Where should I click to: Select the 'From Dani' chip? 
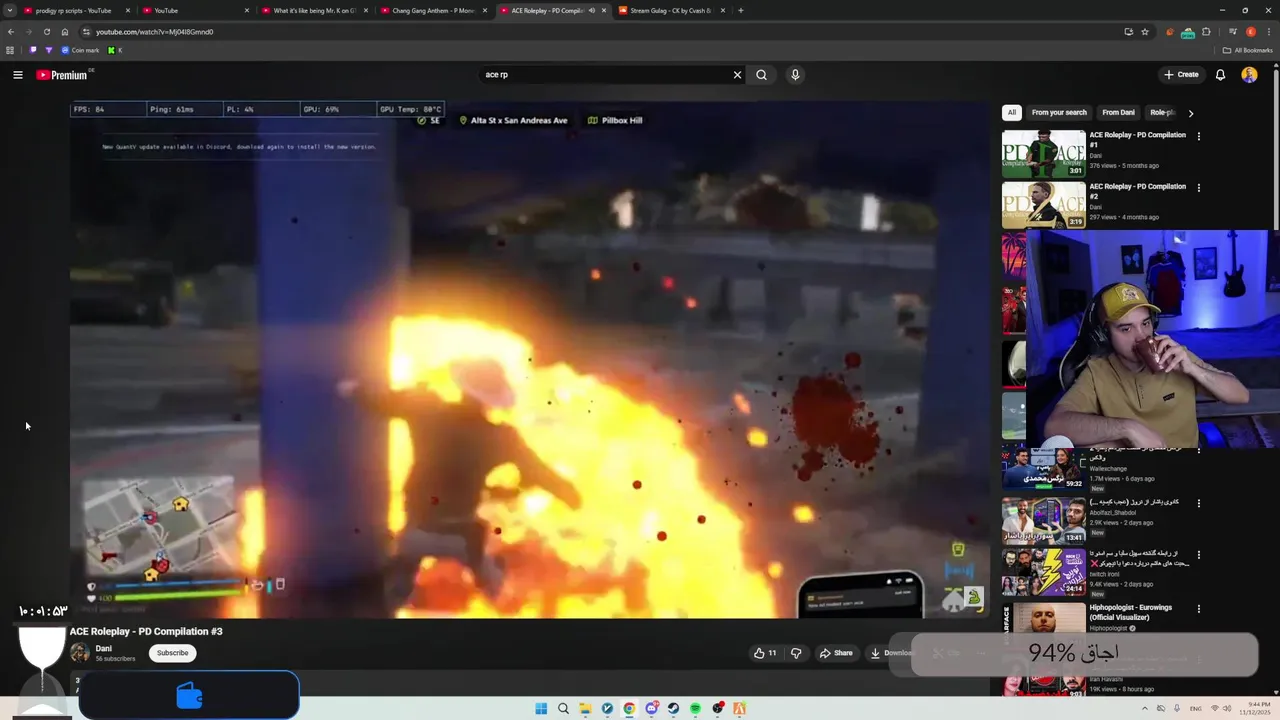tap(1118, 113)
